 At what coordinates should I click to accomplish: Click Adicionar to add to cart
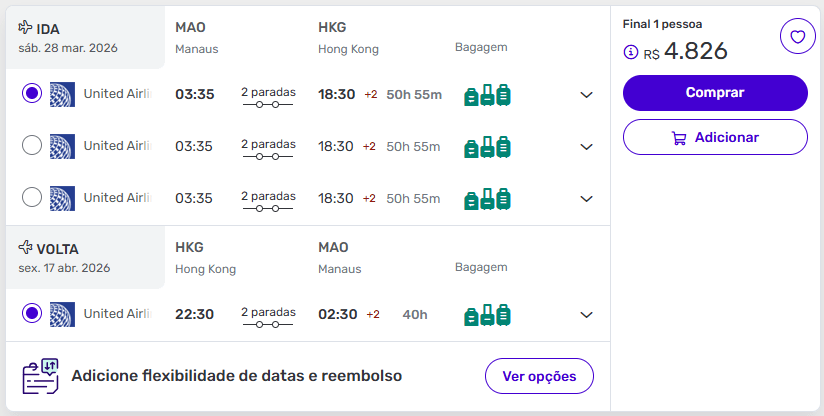click(x=715, y=137)
